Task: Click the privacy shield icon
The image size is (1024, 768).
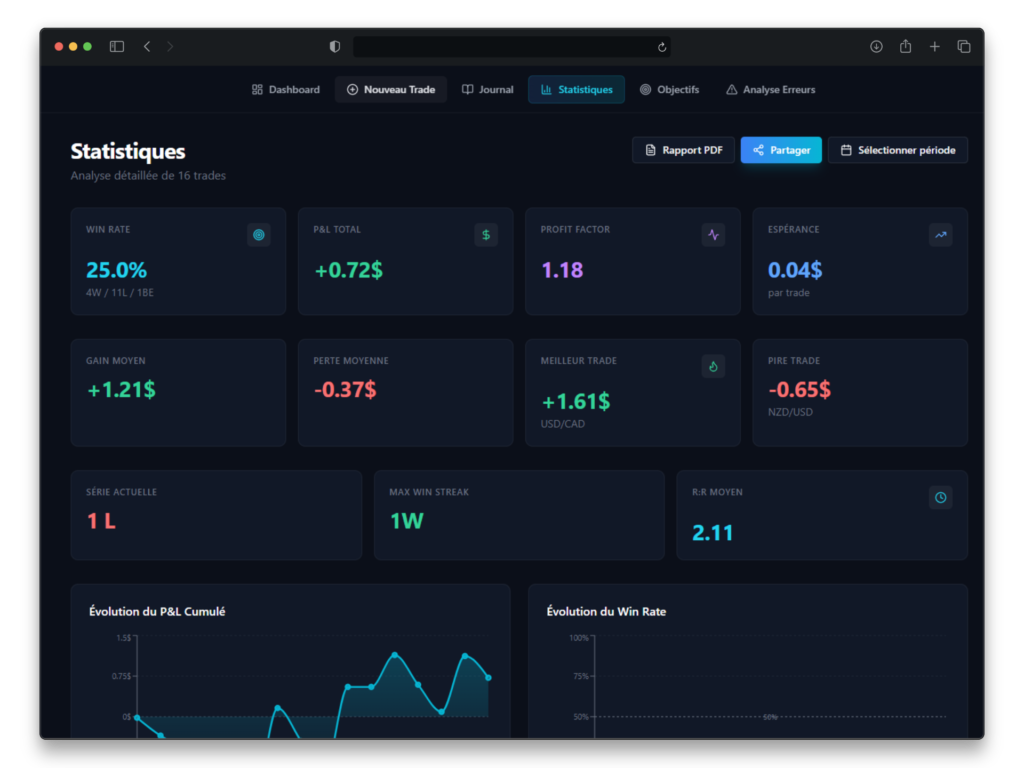Action: pos(335,46)
